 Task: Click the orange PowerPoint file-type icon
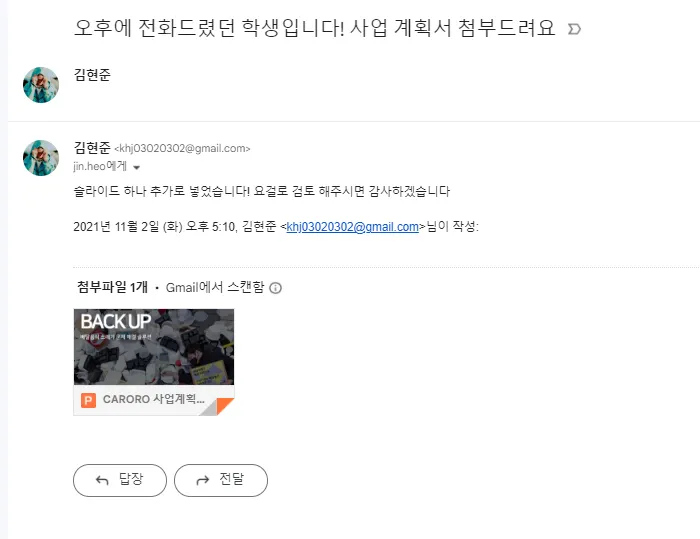point(88,400)
